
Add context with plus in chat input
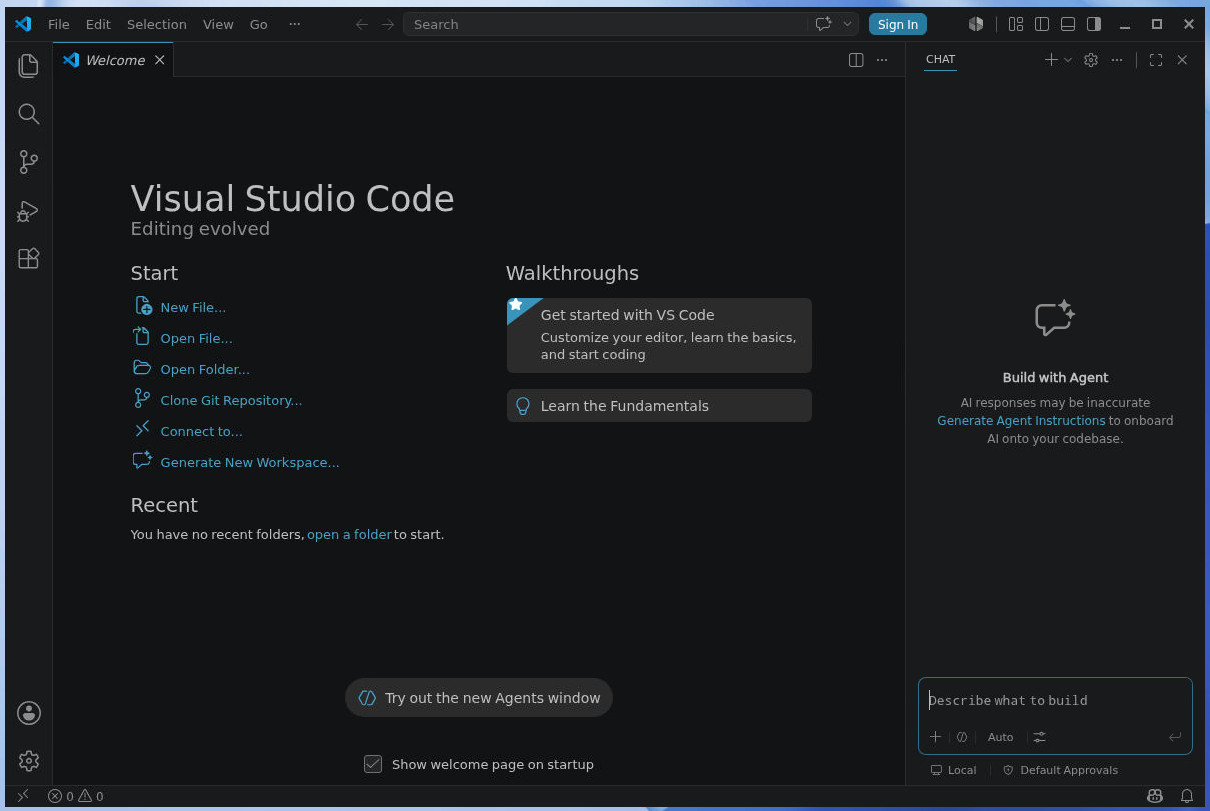pos(936,737)
